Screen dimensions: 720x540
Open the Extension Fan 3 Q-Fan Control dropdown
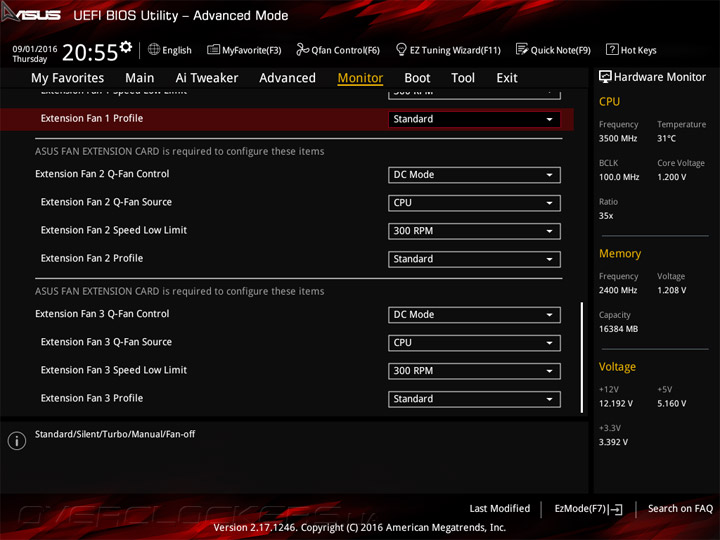coord(474,315)
